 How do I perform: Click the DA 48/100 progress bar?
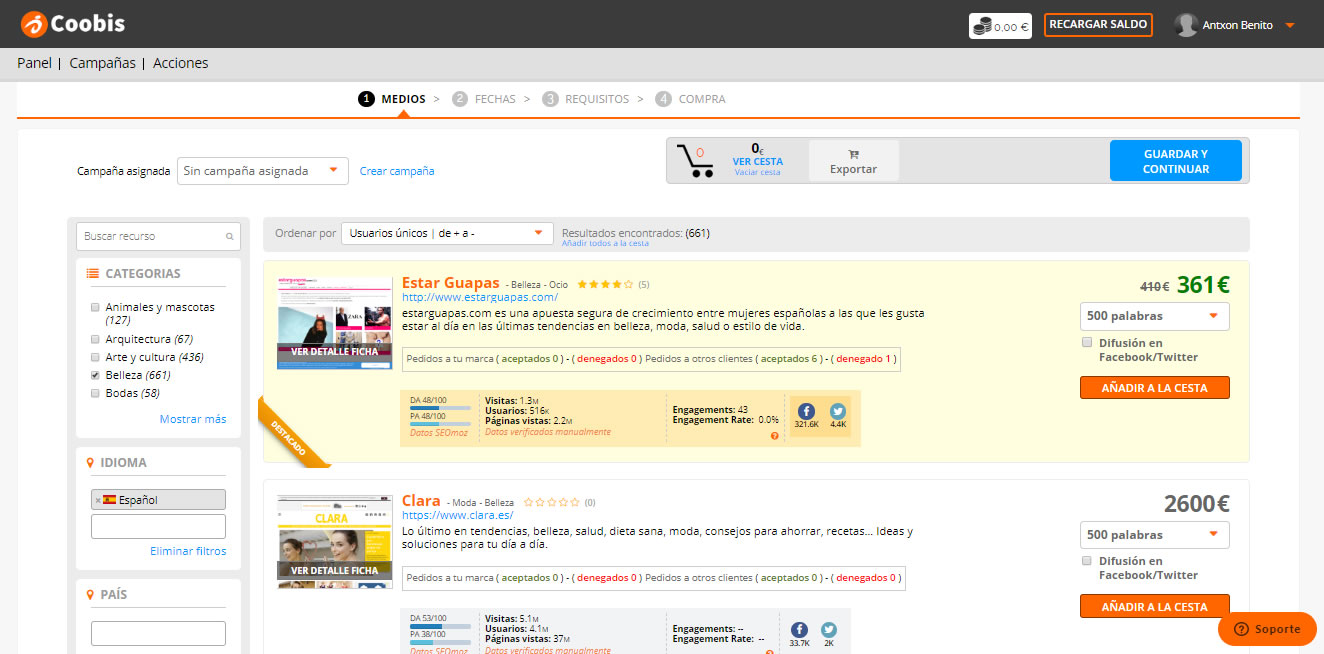click(x=438, y=407)
